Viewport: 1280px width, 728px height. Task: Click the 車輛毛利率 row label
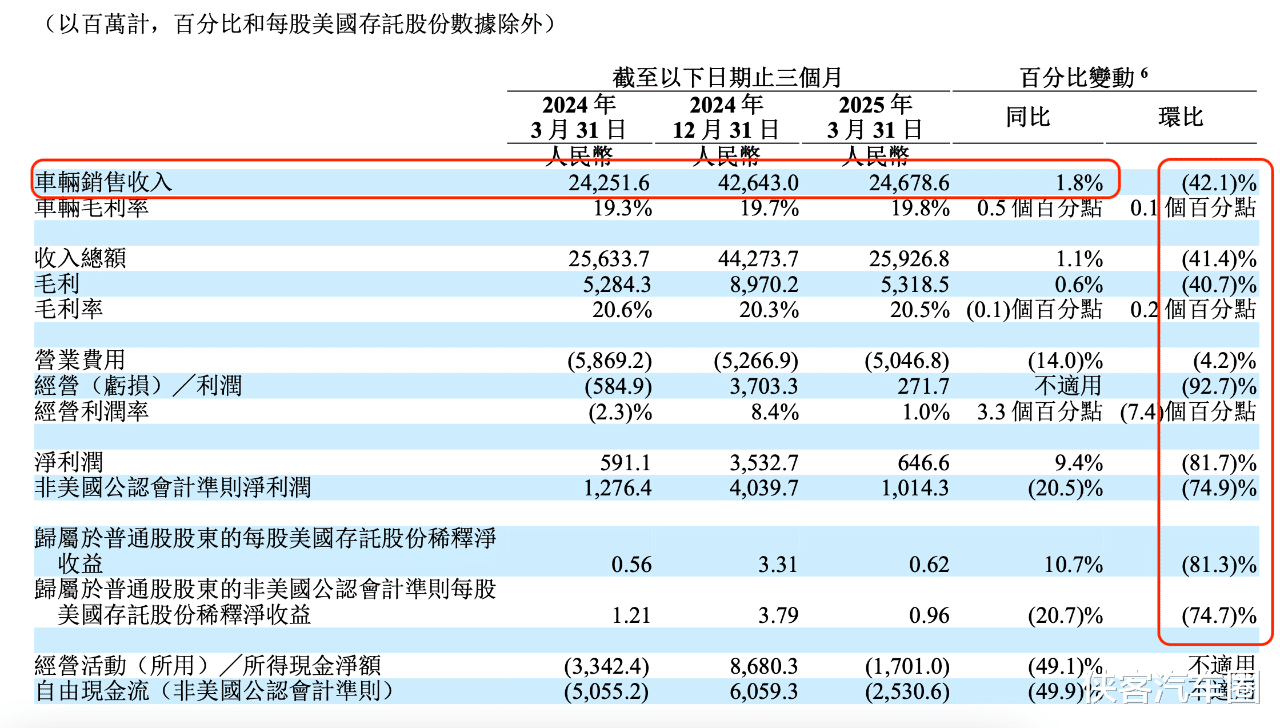(x=92, y=208)
